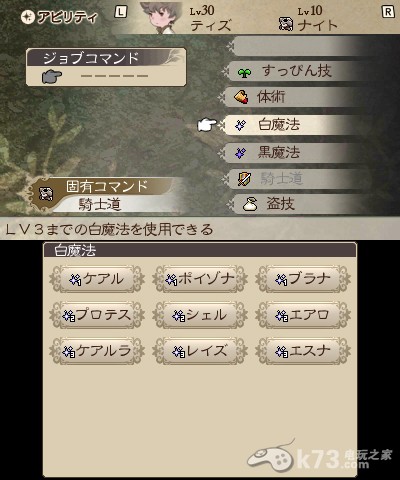Click the プロテス spell button

97,315
